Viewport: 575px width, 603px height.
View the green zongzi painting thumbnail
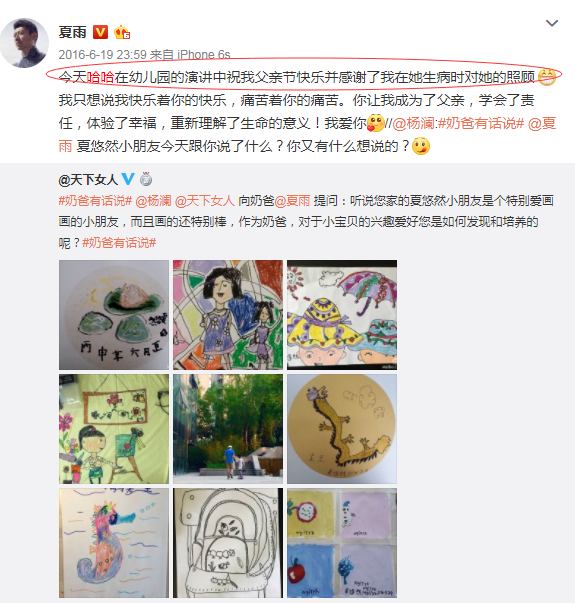(114, 315)
